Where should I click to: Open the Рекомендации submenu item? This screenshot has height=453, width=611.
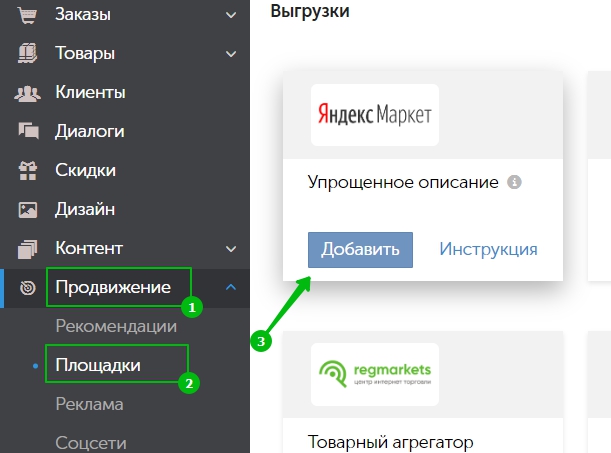click(x=116, y=326)
